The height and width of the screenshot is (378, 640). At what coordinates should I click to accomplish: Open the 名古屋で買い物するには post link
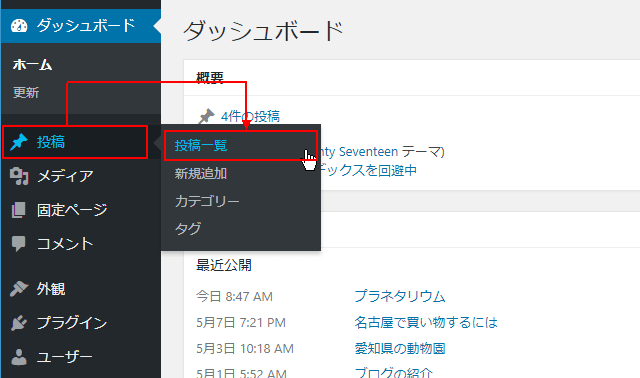coord(426,322)
